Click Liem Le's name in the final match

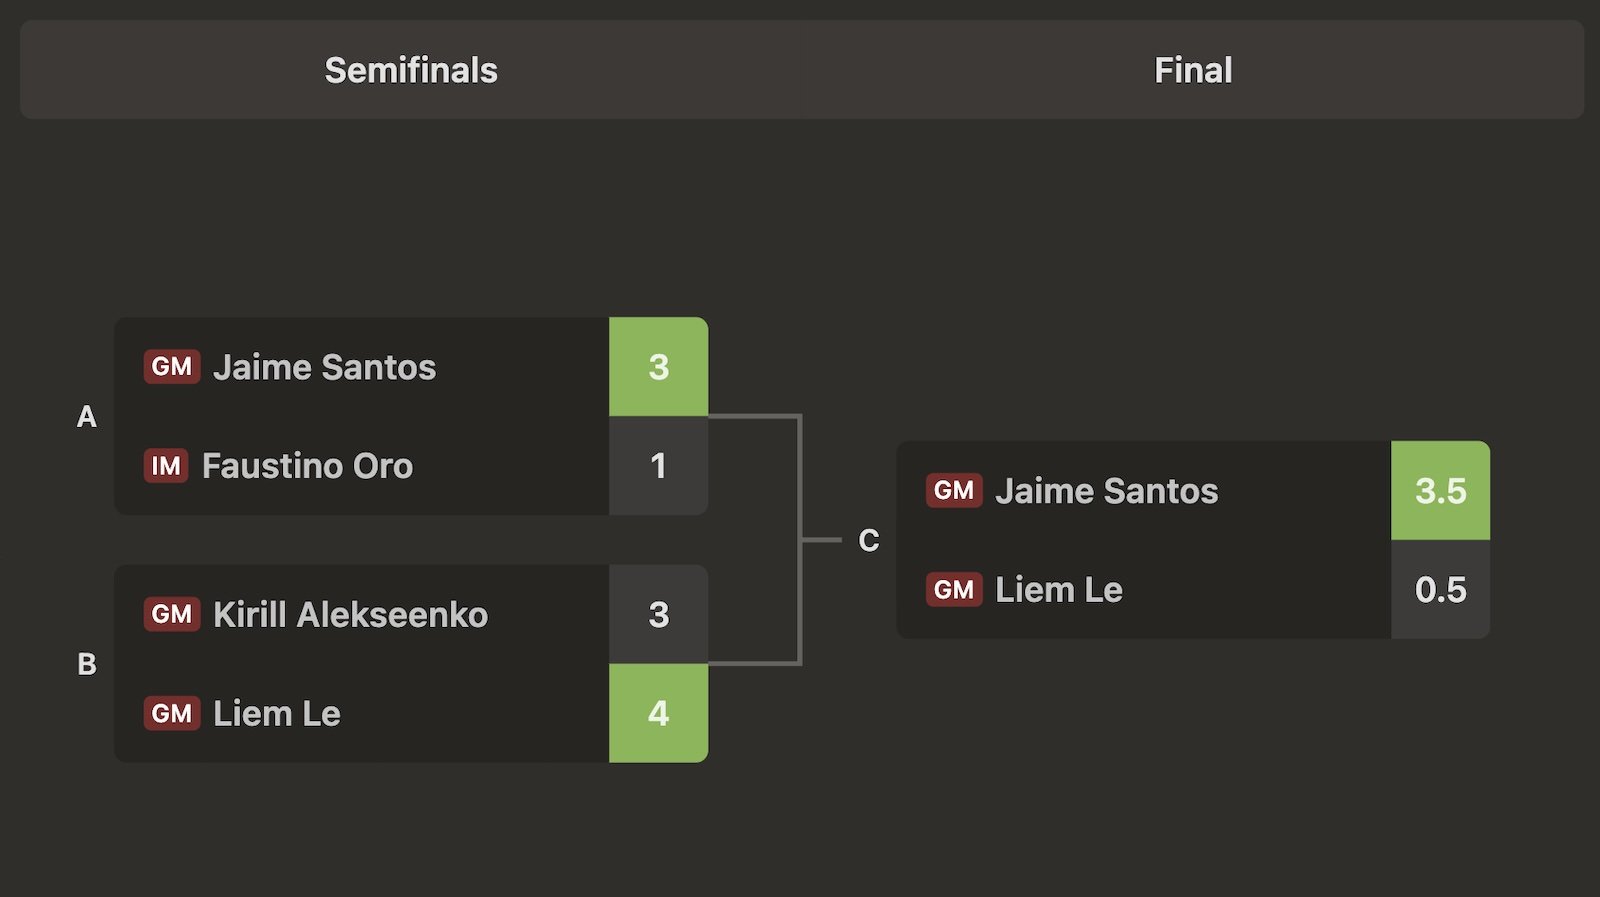(1059, 590)
